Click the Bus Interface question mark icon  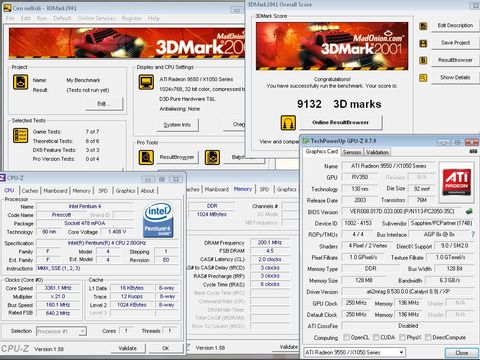tap(473, 234)
